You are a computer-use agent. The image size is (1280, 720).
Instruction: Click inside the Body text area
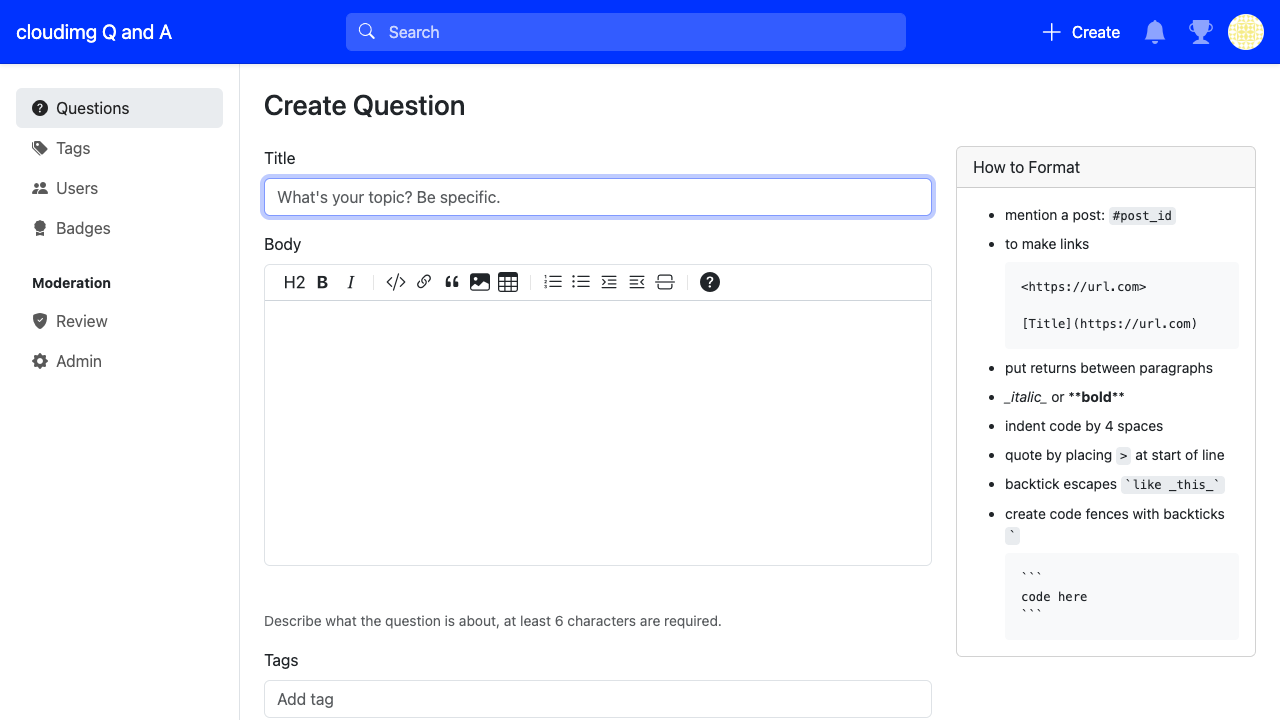[x=598, y=432]
